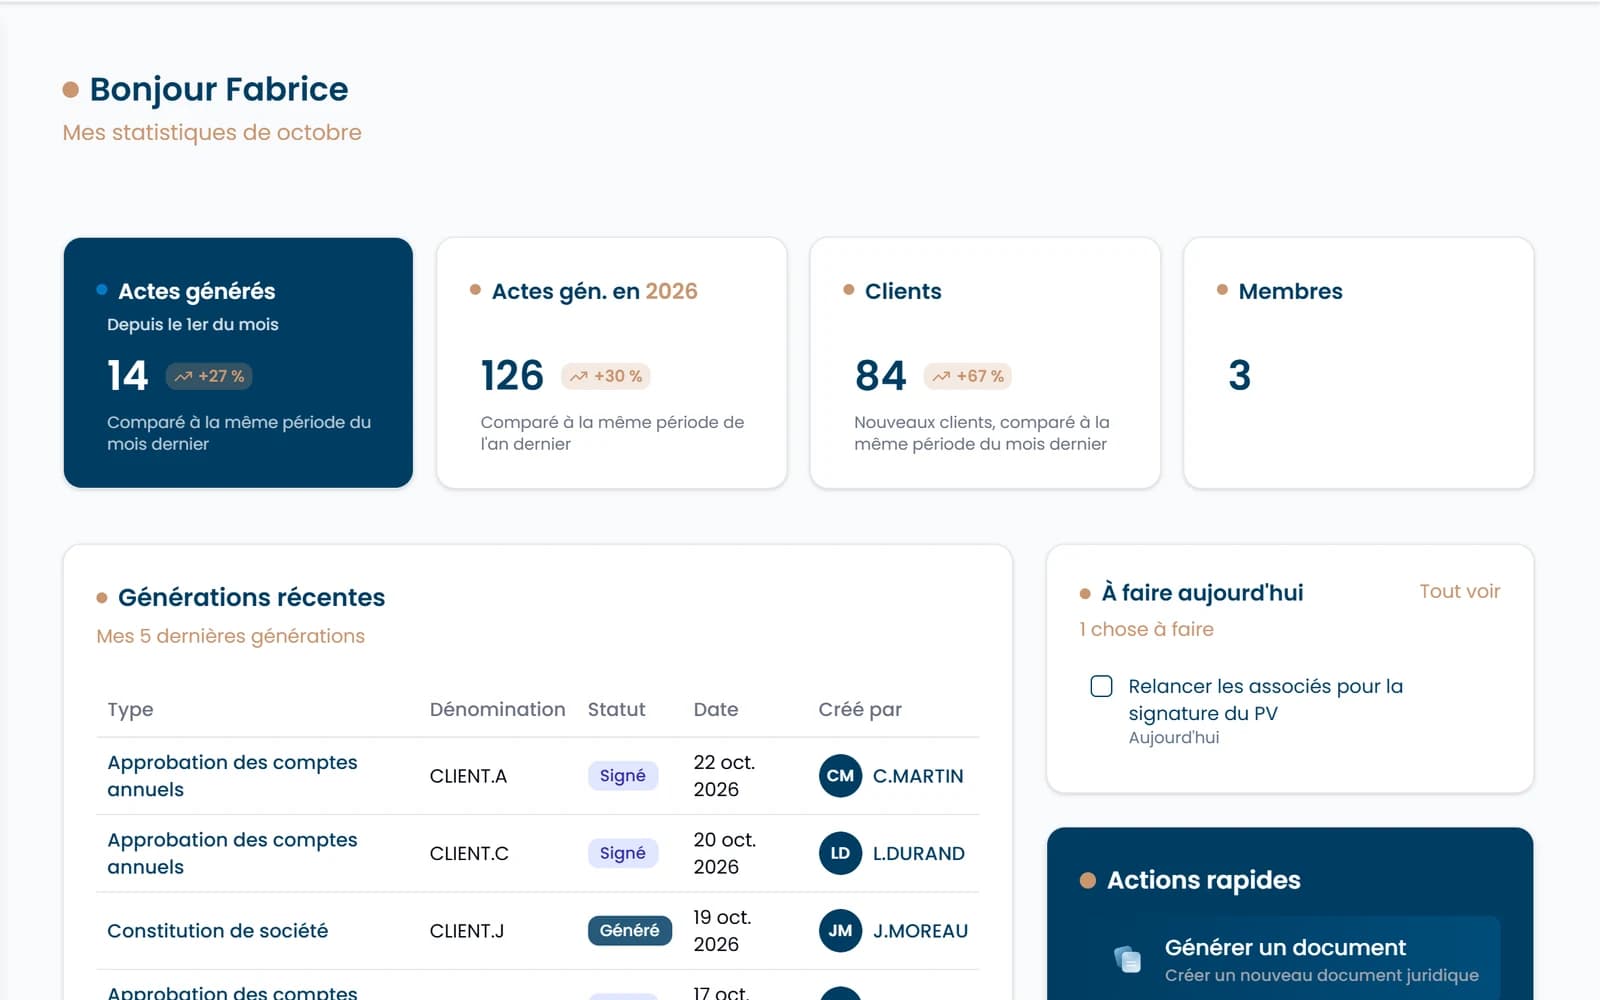Click the 22 oct. 2026 date cell
The height and width of the screenshot is (1000, 1600).
tap(724, 776)
